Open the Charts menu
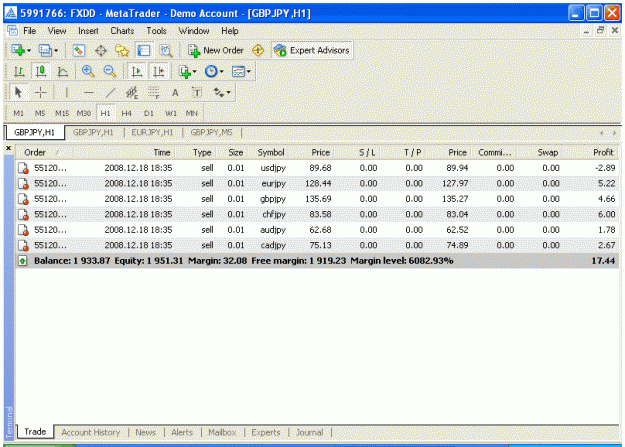This screenshot has width=625, height=447. (122, 31)
